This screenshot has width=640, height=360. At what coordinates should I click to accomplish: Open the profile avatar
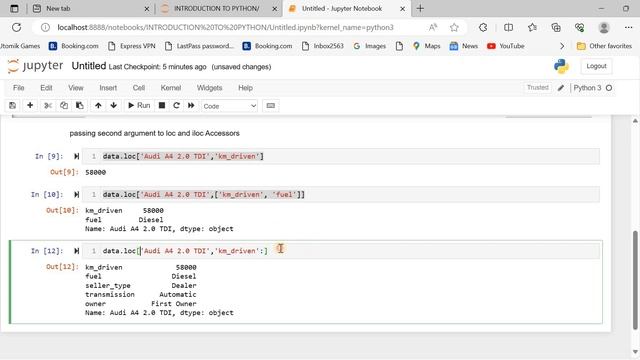(x=604, y=27)
